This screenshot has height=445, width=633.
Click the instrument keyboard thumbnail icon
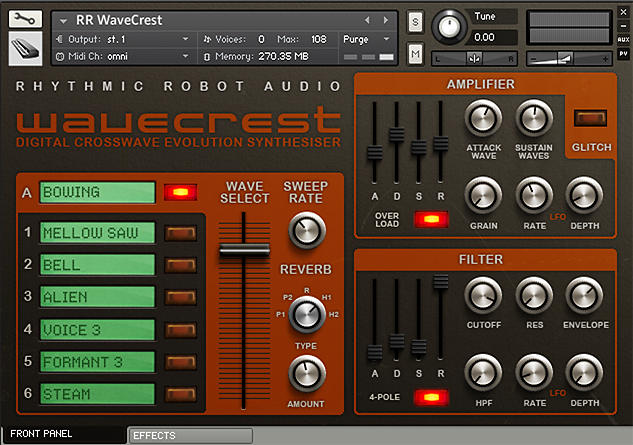(25, 48)
